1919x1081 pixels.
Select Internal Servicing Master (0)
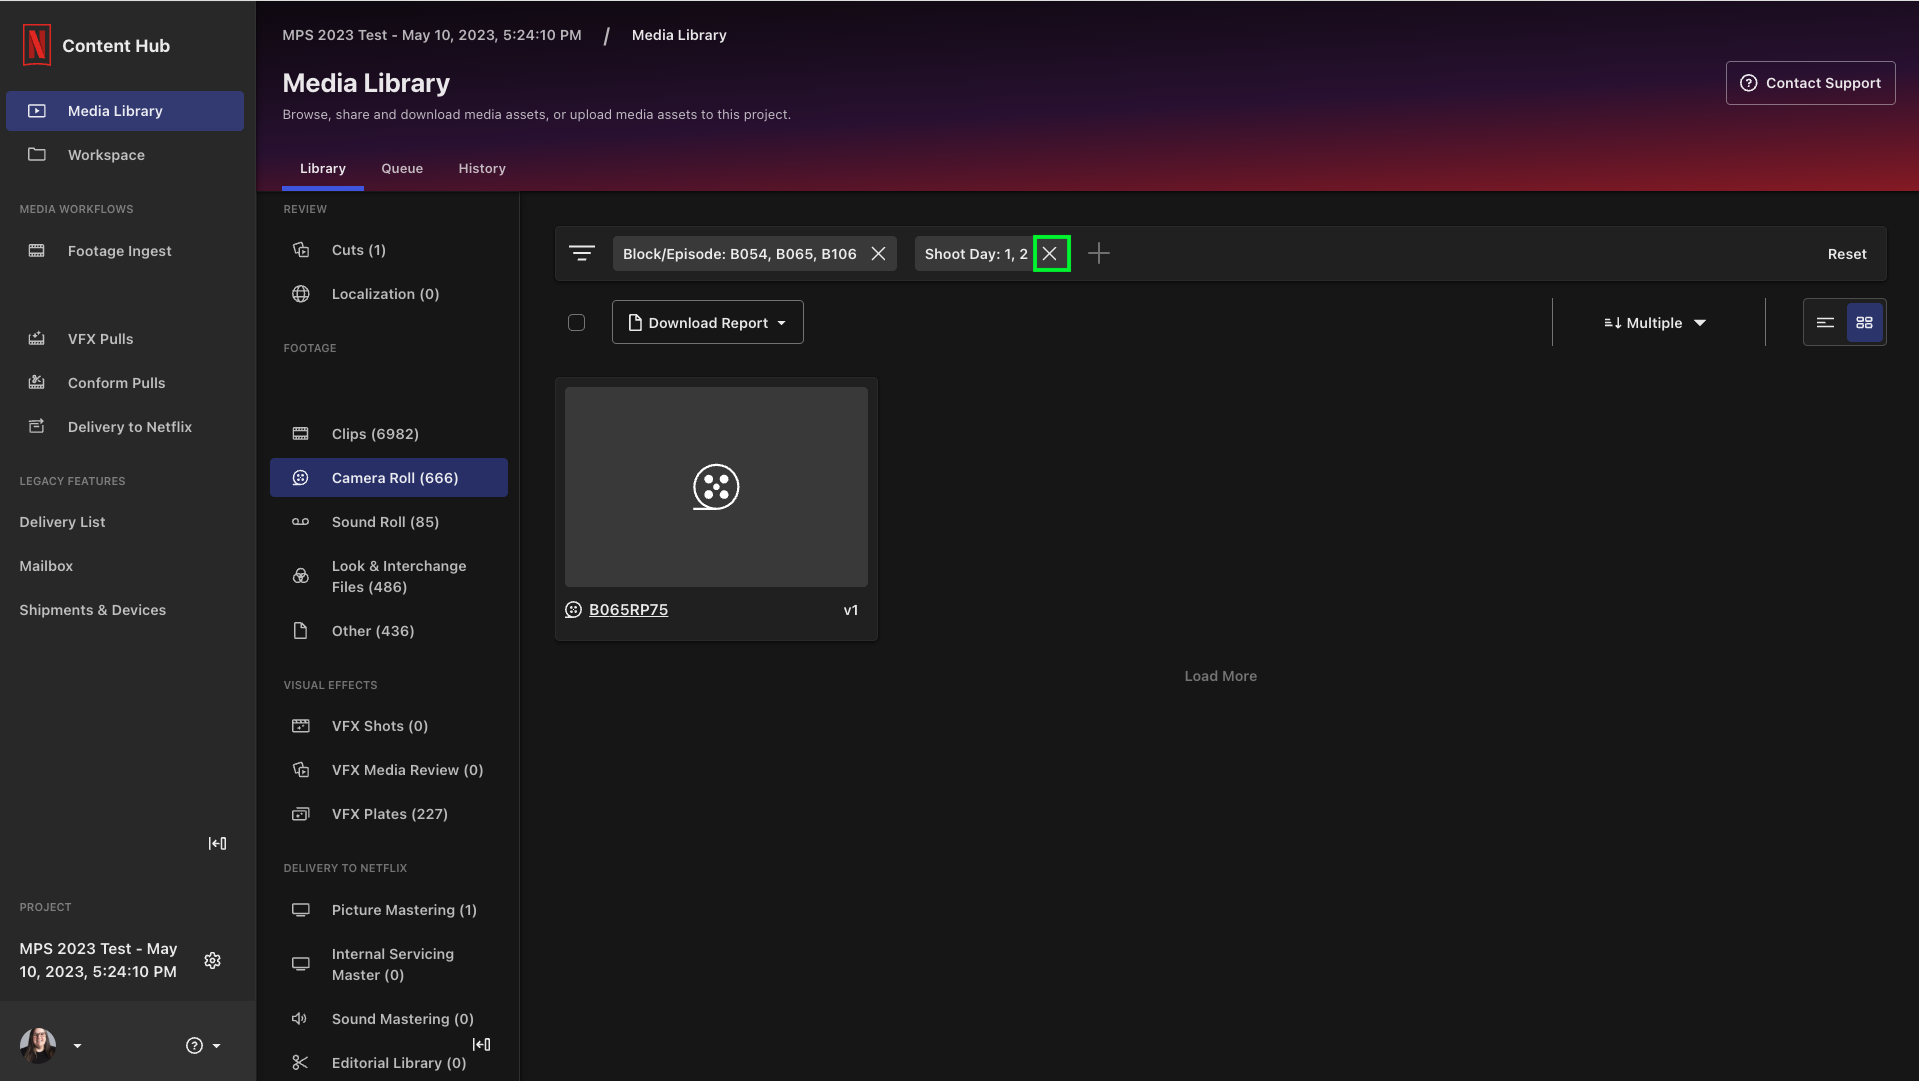click(389, 964)
